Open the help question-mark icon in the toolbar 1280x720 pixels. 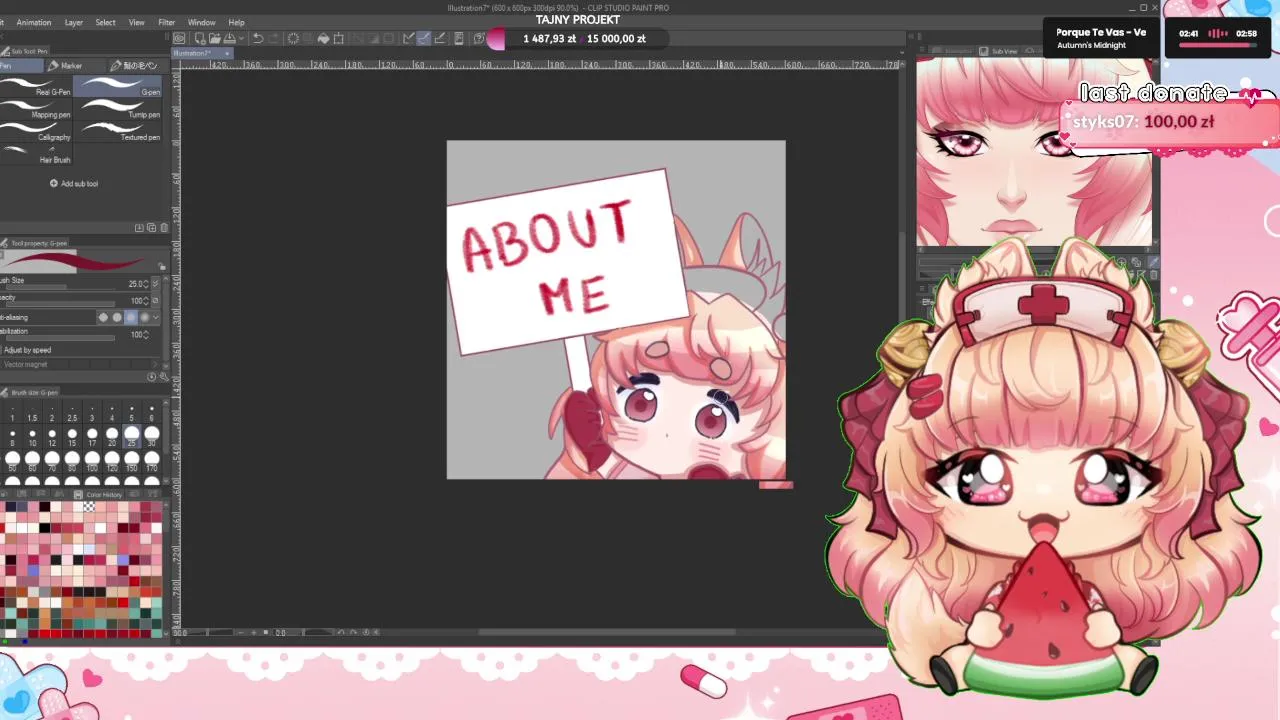[x=479, y=38]
